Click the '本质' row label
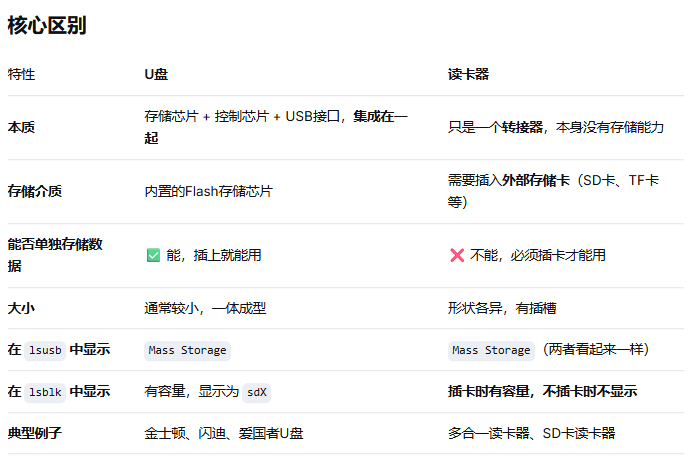The width and height of the screenshot is (689, 462). [x=21, y=127]
